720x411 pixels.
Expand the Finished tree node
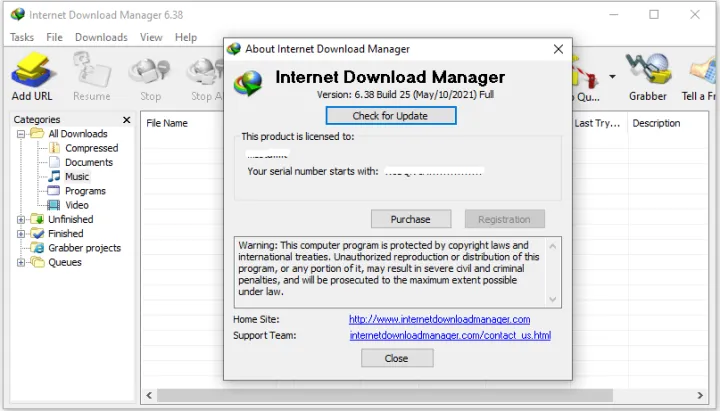[21, 234]
